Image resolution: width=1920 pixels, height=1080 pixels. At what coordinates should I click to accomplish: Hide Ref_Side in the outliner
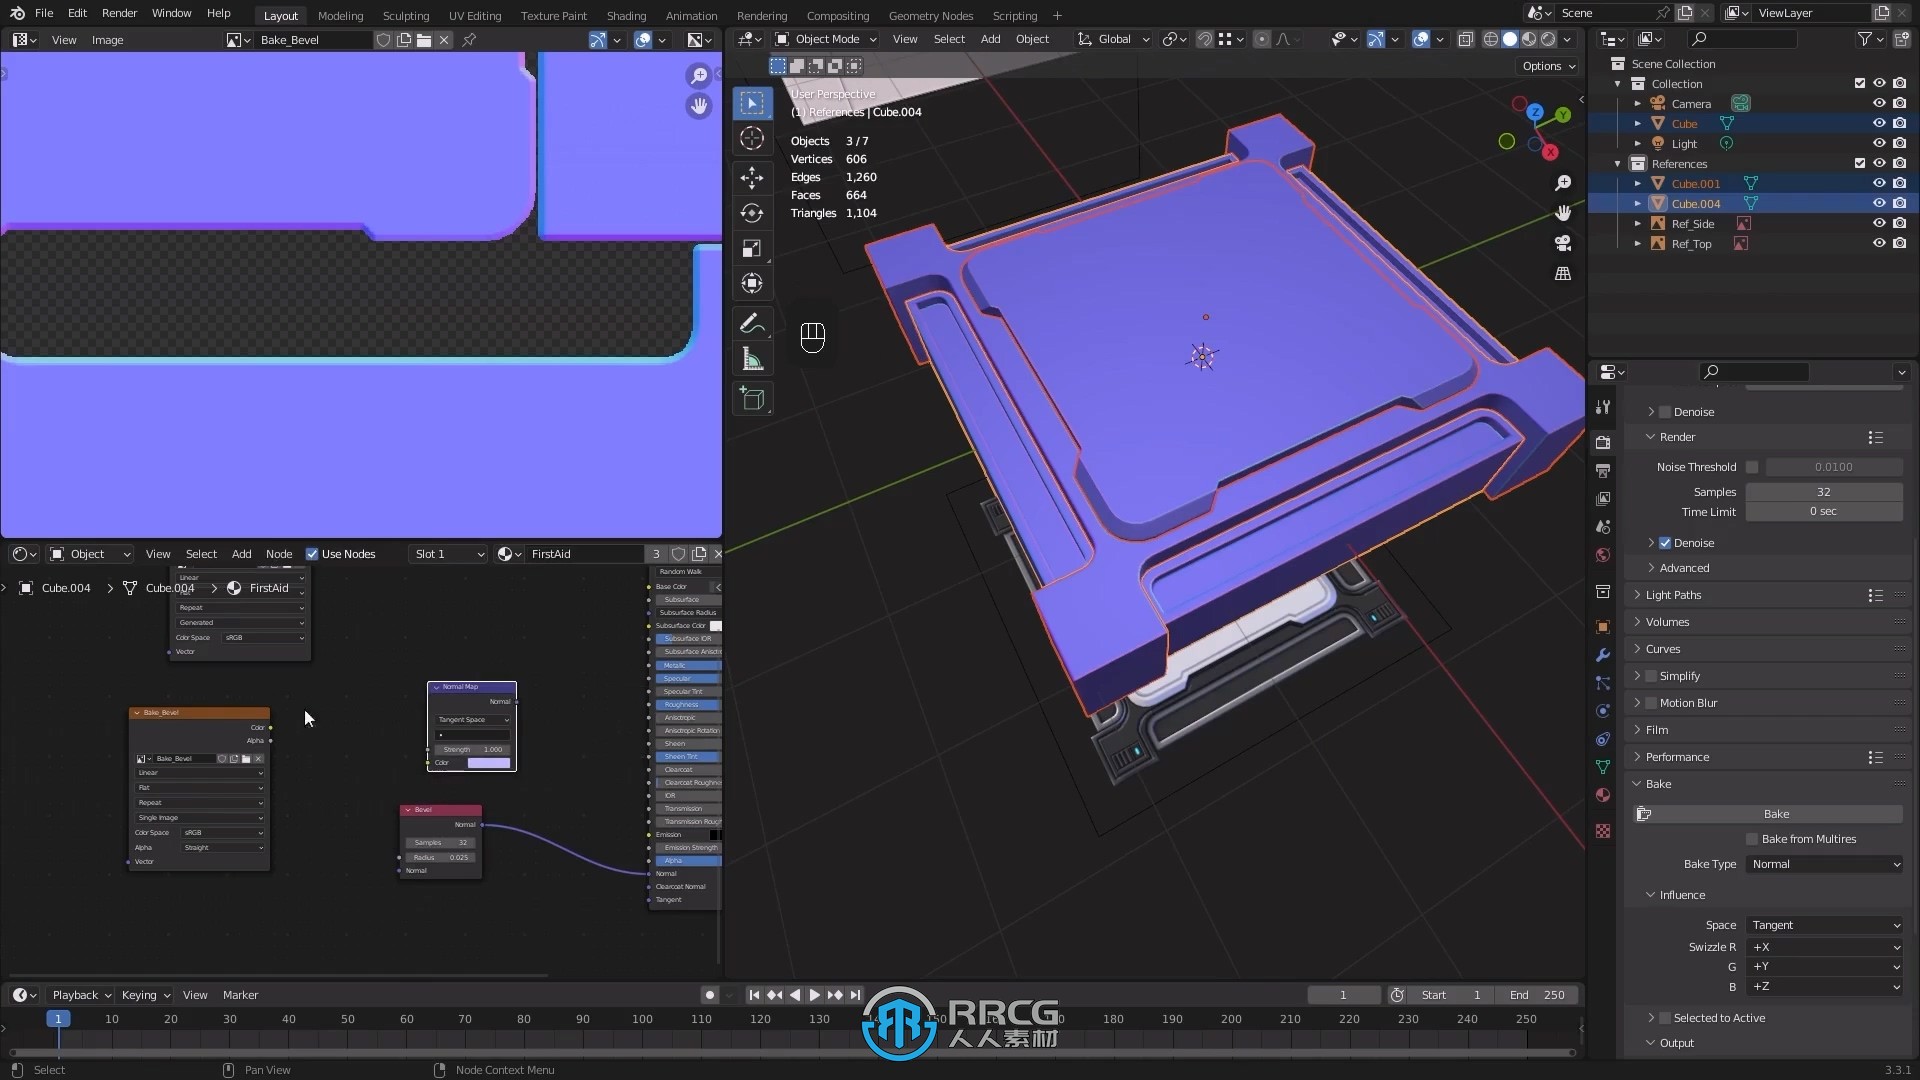(x=1879, y=223)
